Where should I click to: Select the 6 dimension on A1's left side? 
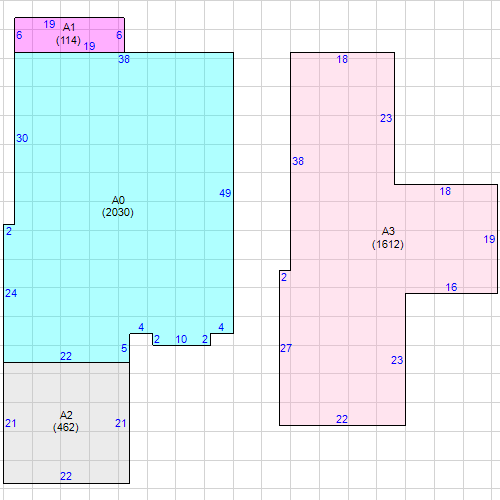point(19,35)
